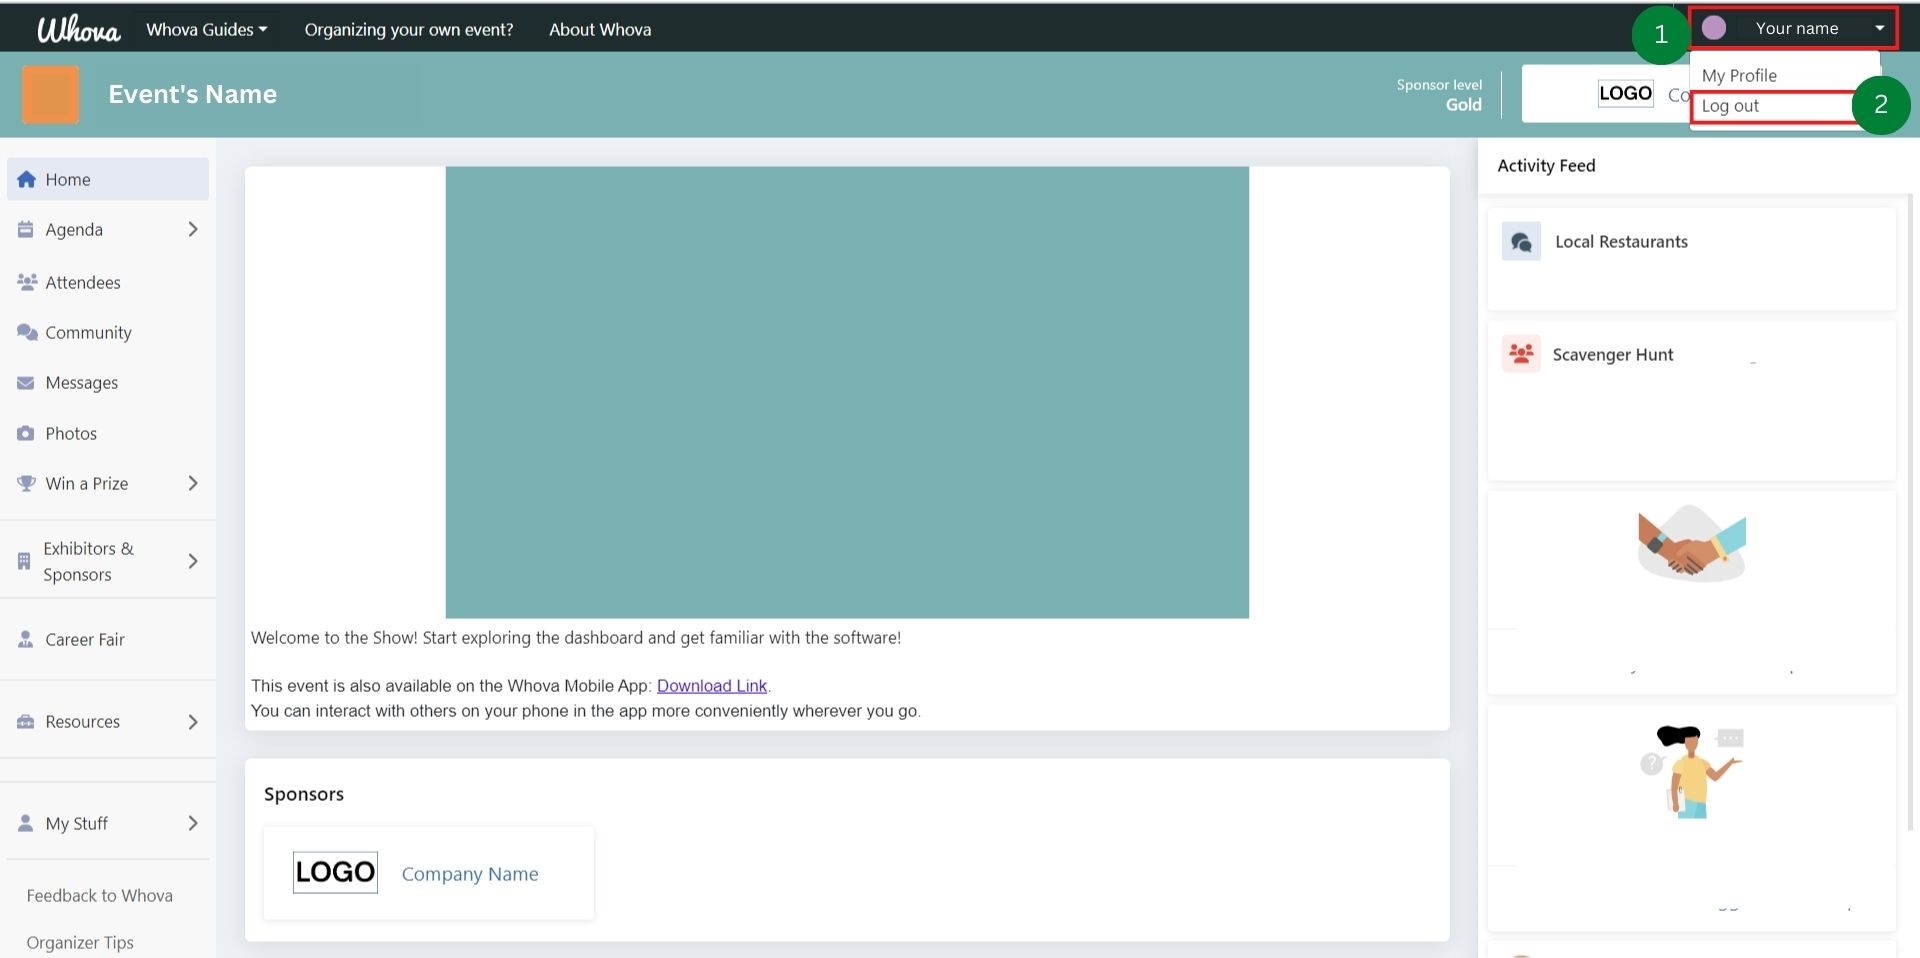This screenshot has width=1920, height=958.
Task: Expand the Agenda submenu chevron
Action: (x=193, y=230)
